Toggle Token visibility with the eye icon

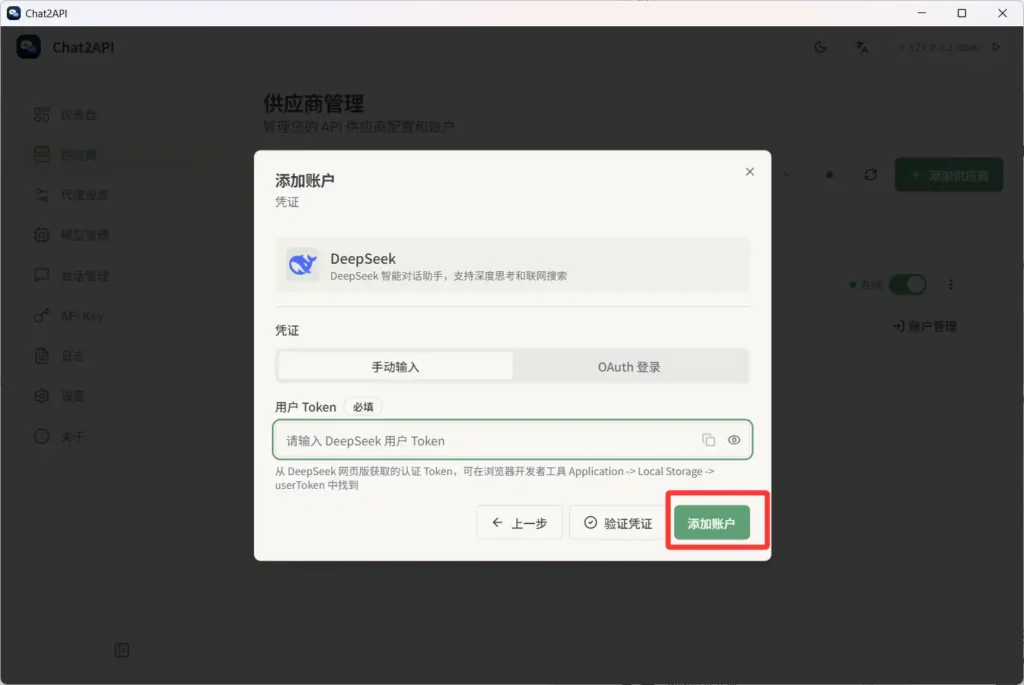point(734,440)
